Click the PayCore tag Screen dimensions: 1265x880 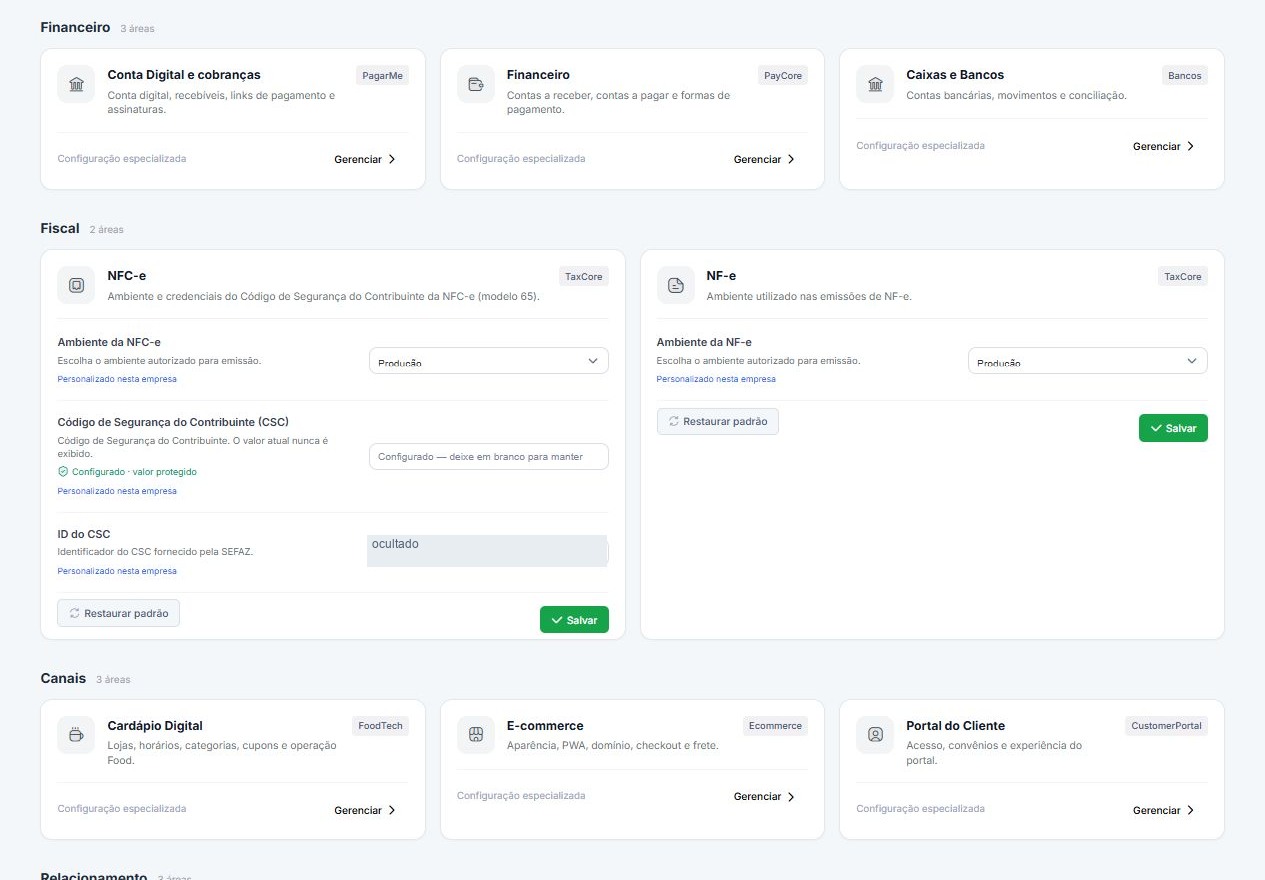(x=783, y=75)
